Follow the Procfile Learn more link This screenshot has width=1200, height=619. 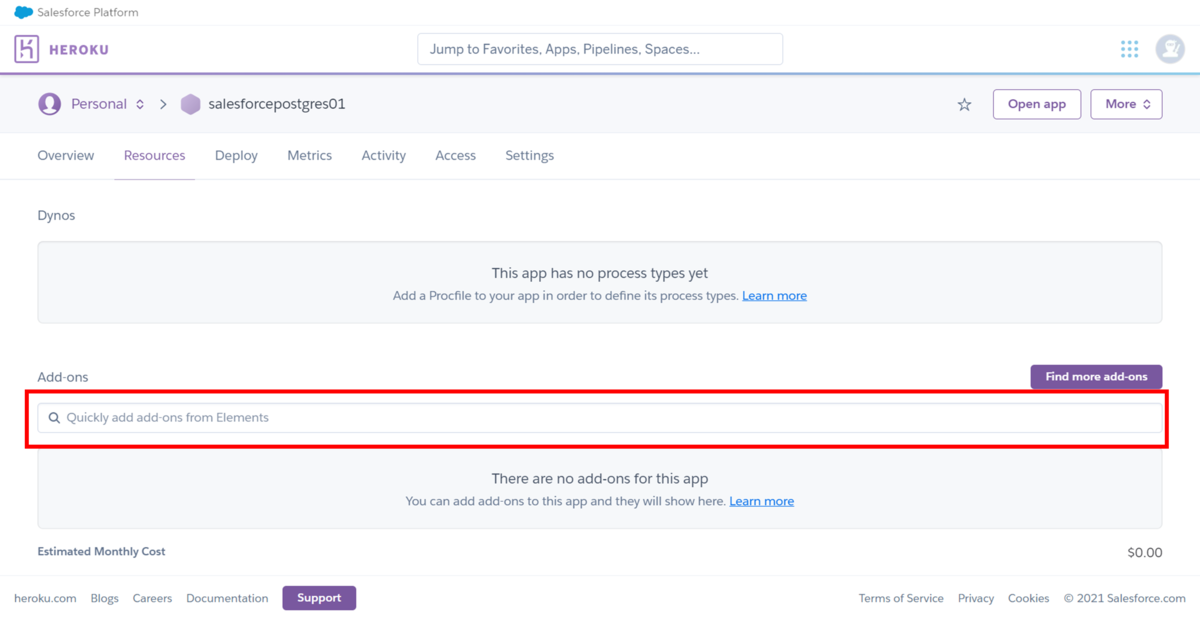pos(774,296)
